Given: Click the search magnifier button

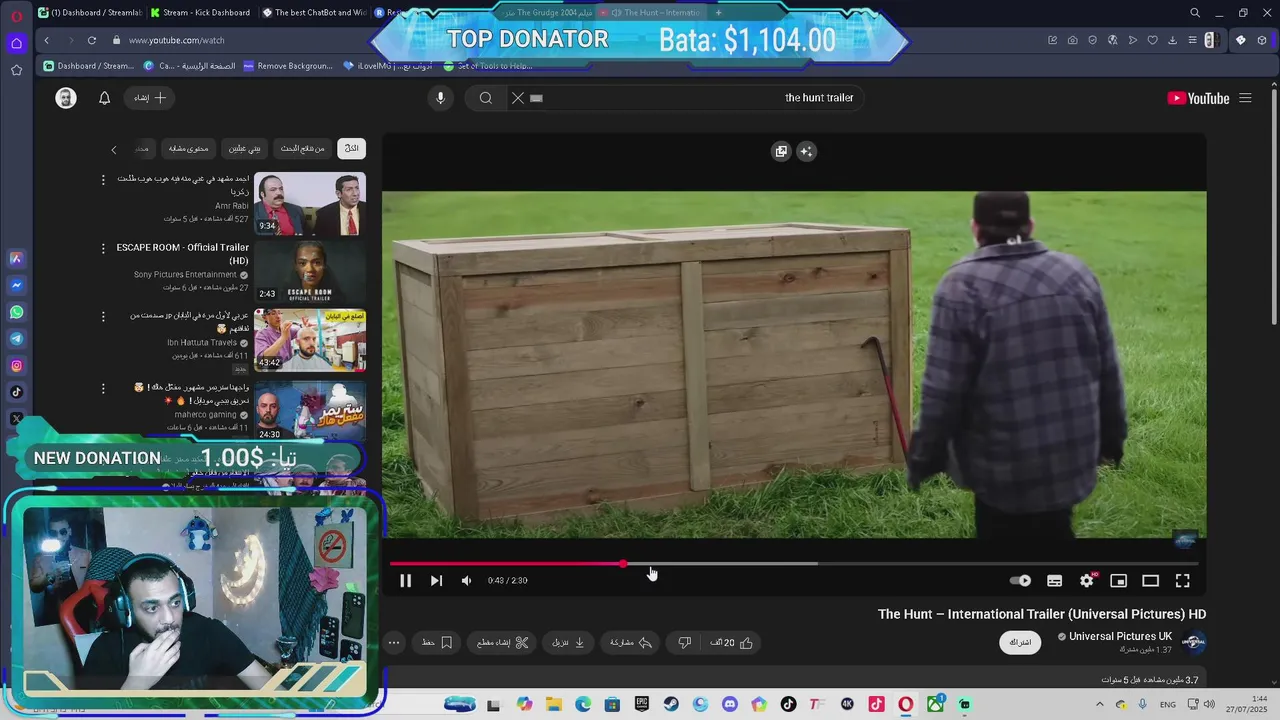Looking at the screenshot, I should click(485, 98).
